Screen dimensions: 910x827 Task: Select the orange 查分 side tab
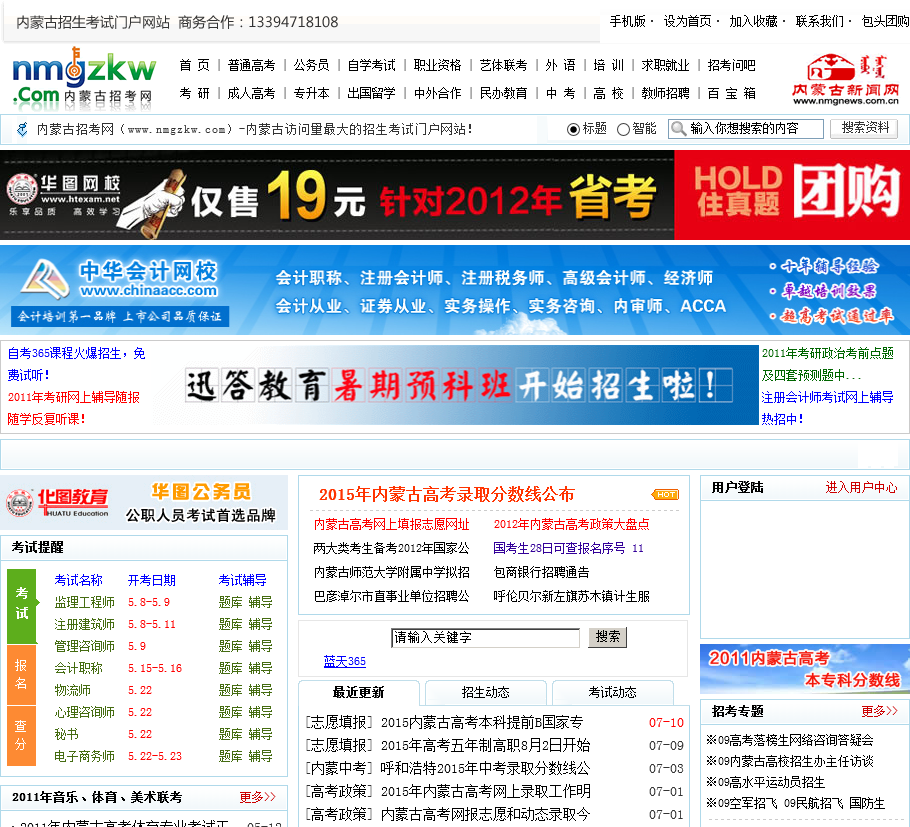point(21,735)
